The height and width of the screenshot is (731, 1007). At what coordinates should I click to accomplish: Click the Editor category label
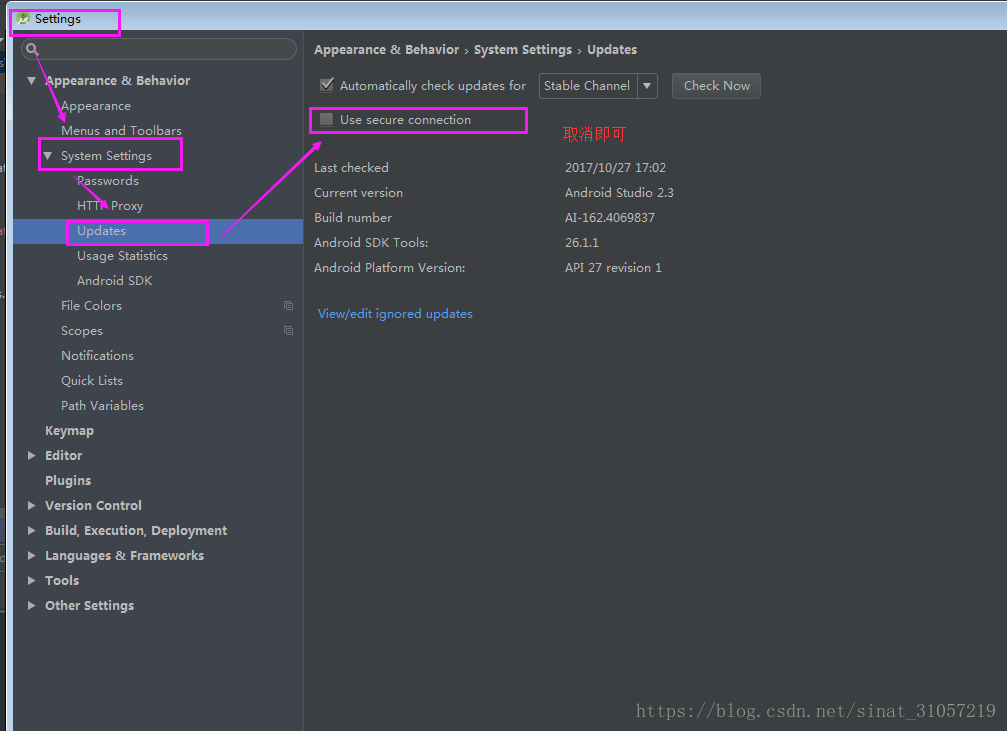click(64, 455)
